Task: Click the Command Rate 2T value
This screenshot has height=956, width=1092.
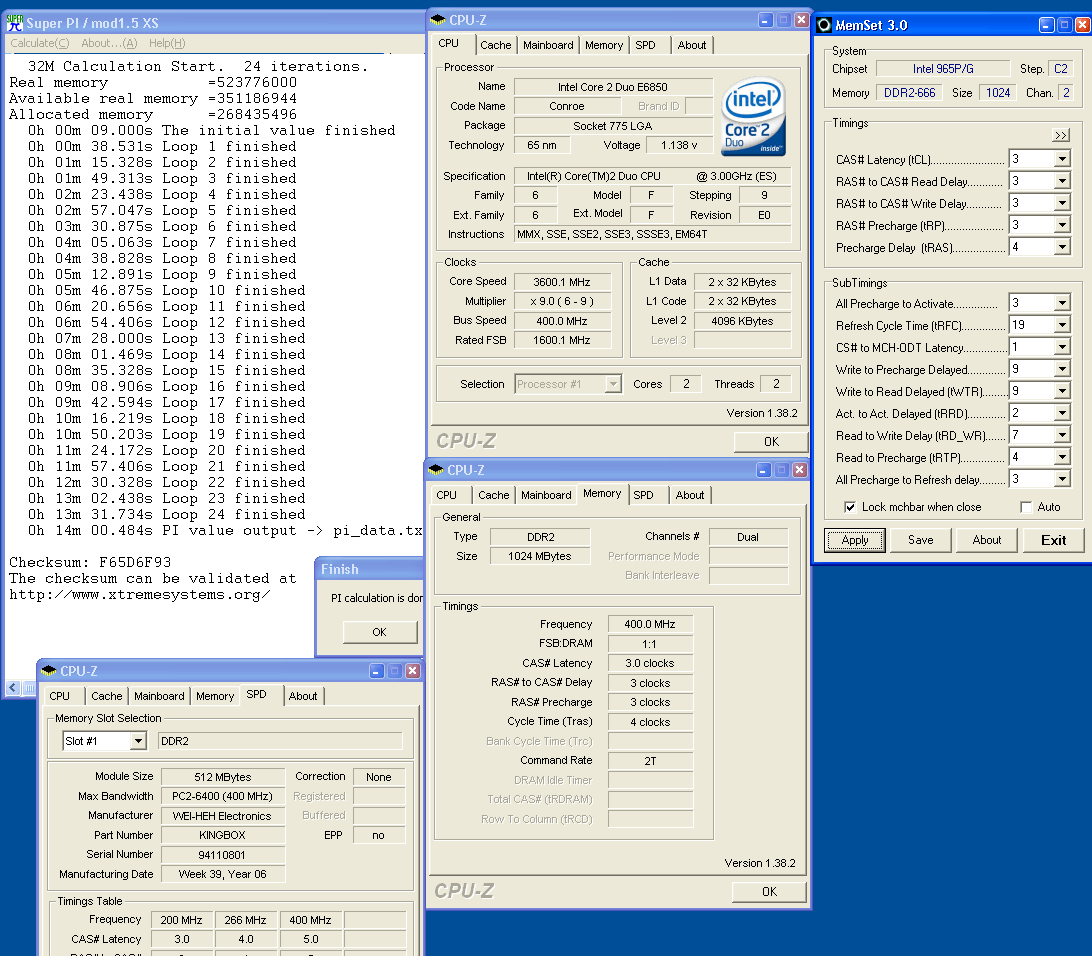Action: click(x=650, y=761)
